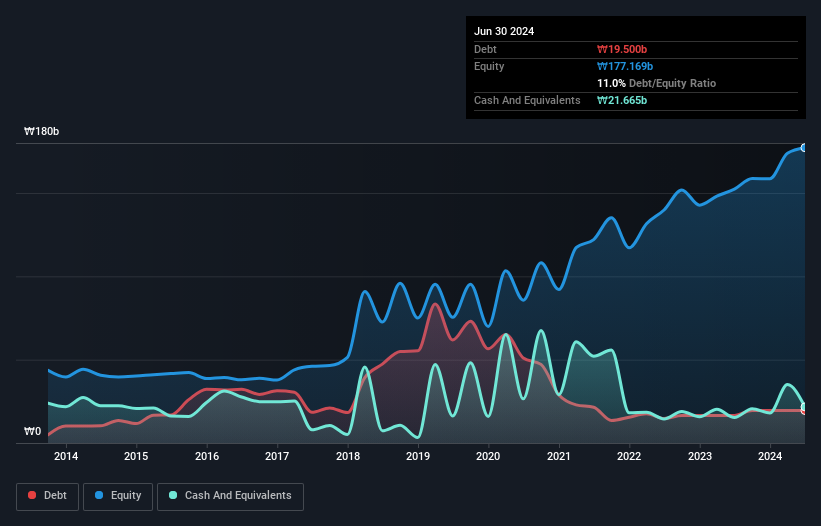This screenshot has height=526, width=821.
Task: Click the 11.0% Debt/Equity Ratio text
Action: [x=656, y=83]
